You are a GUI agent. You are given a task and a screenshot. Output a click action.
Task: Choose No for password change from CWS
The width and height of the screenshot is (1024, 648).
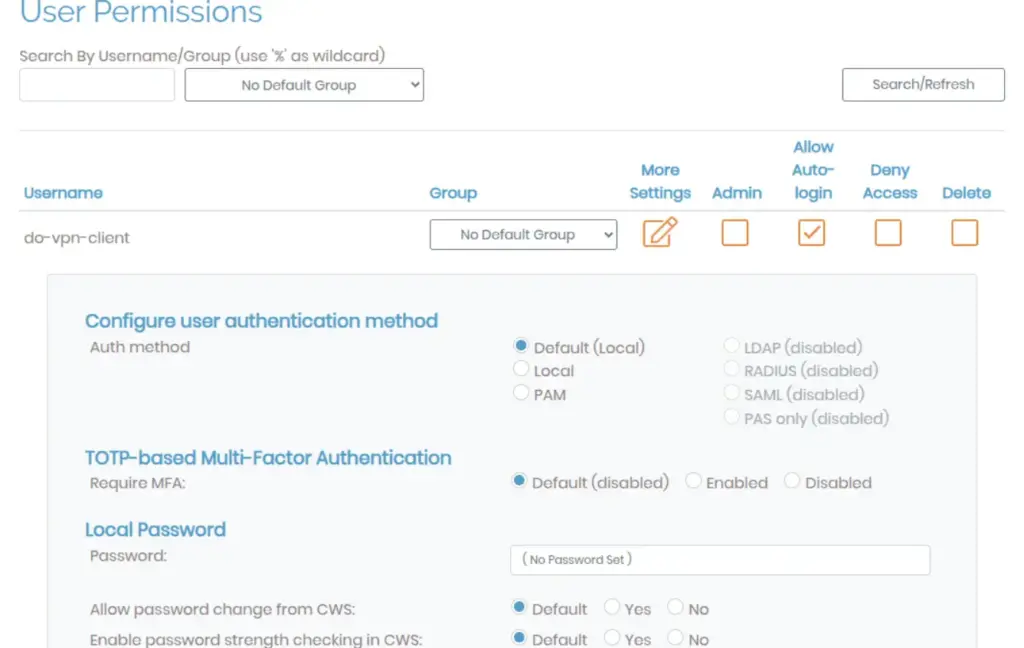[x=676, y=608]
